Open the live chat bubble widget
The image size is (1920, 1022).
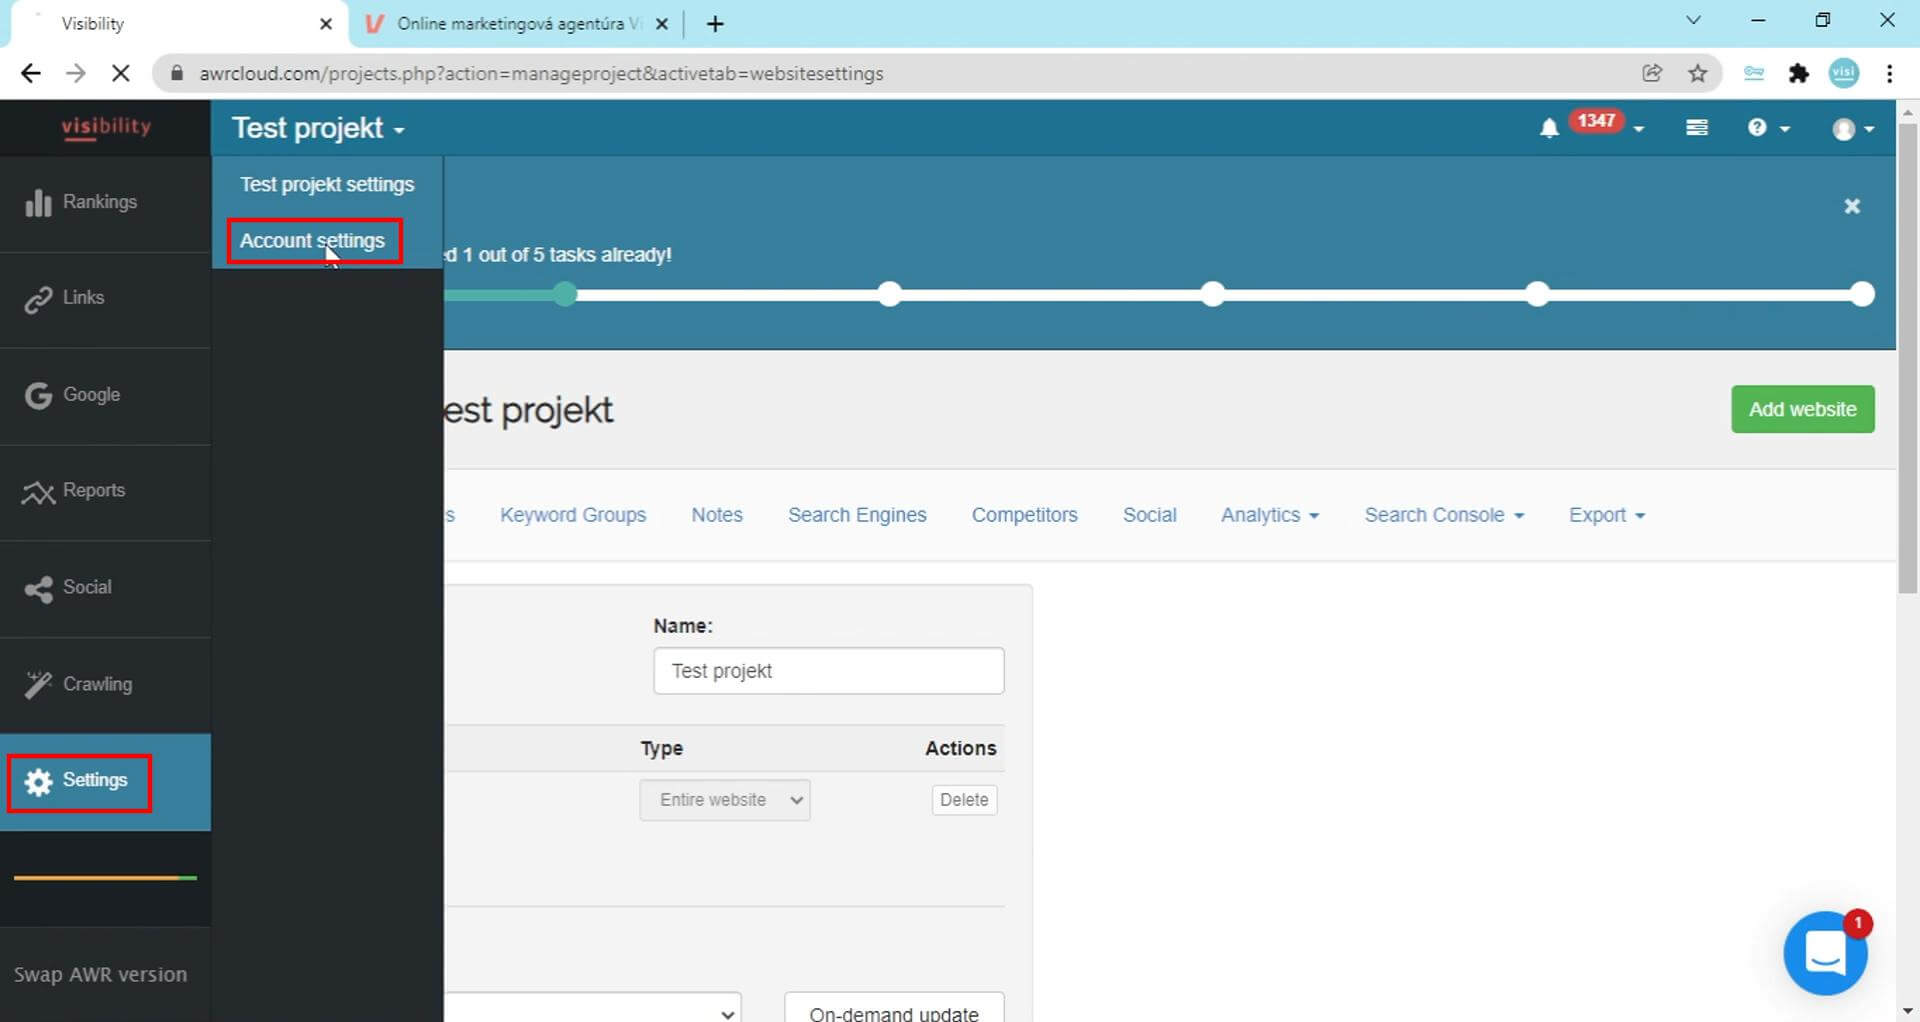(x=1824, y=953)
